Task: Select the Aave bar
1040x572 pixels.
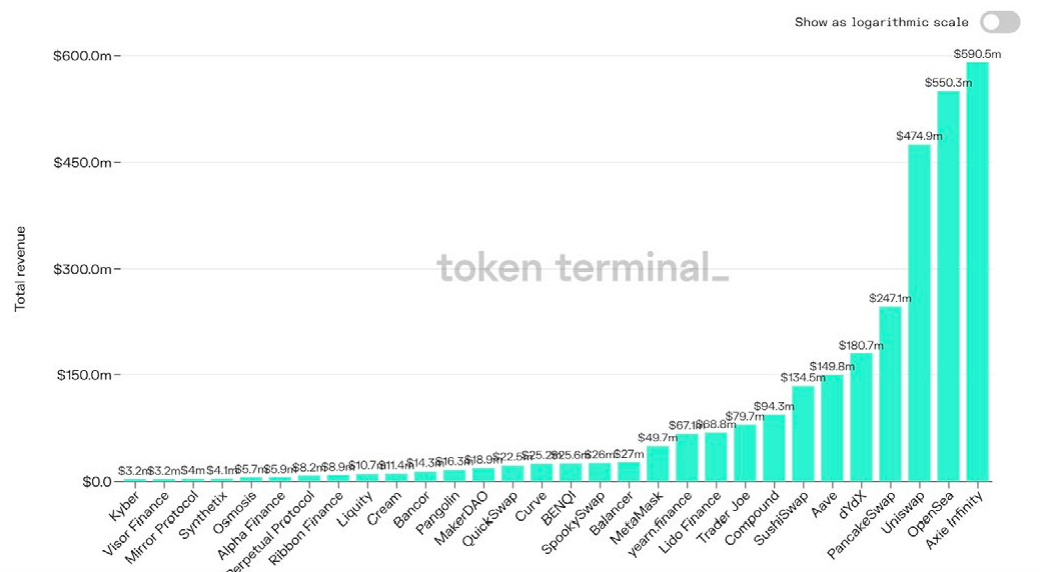Action: [x=832, y=428]
